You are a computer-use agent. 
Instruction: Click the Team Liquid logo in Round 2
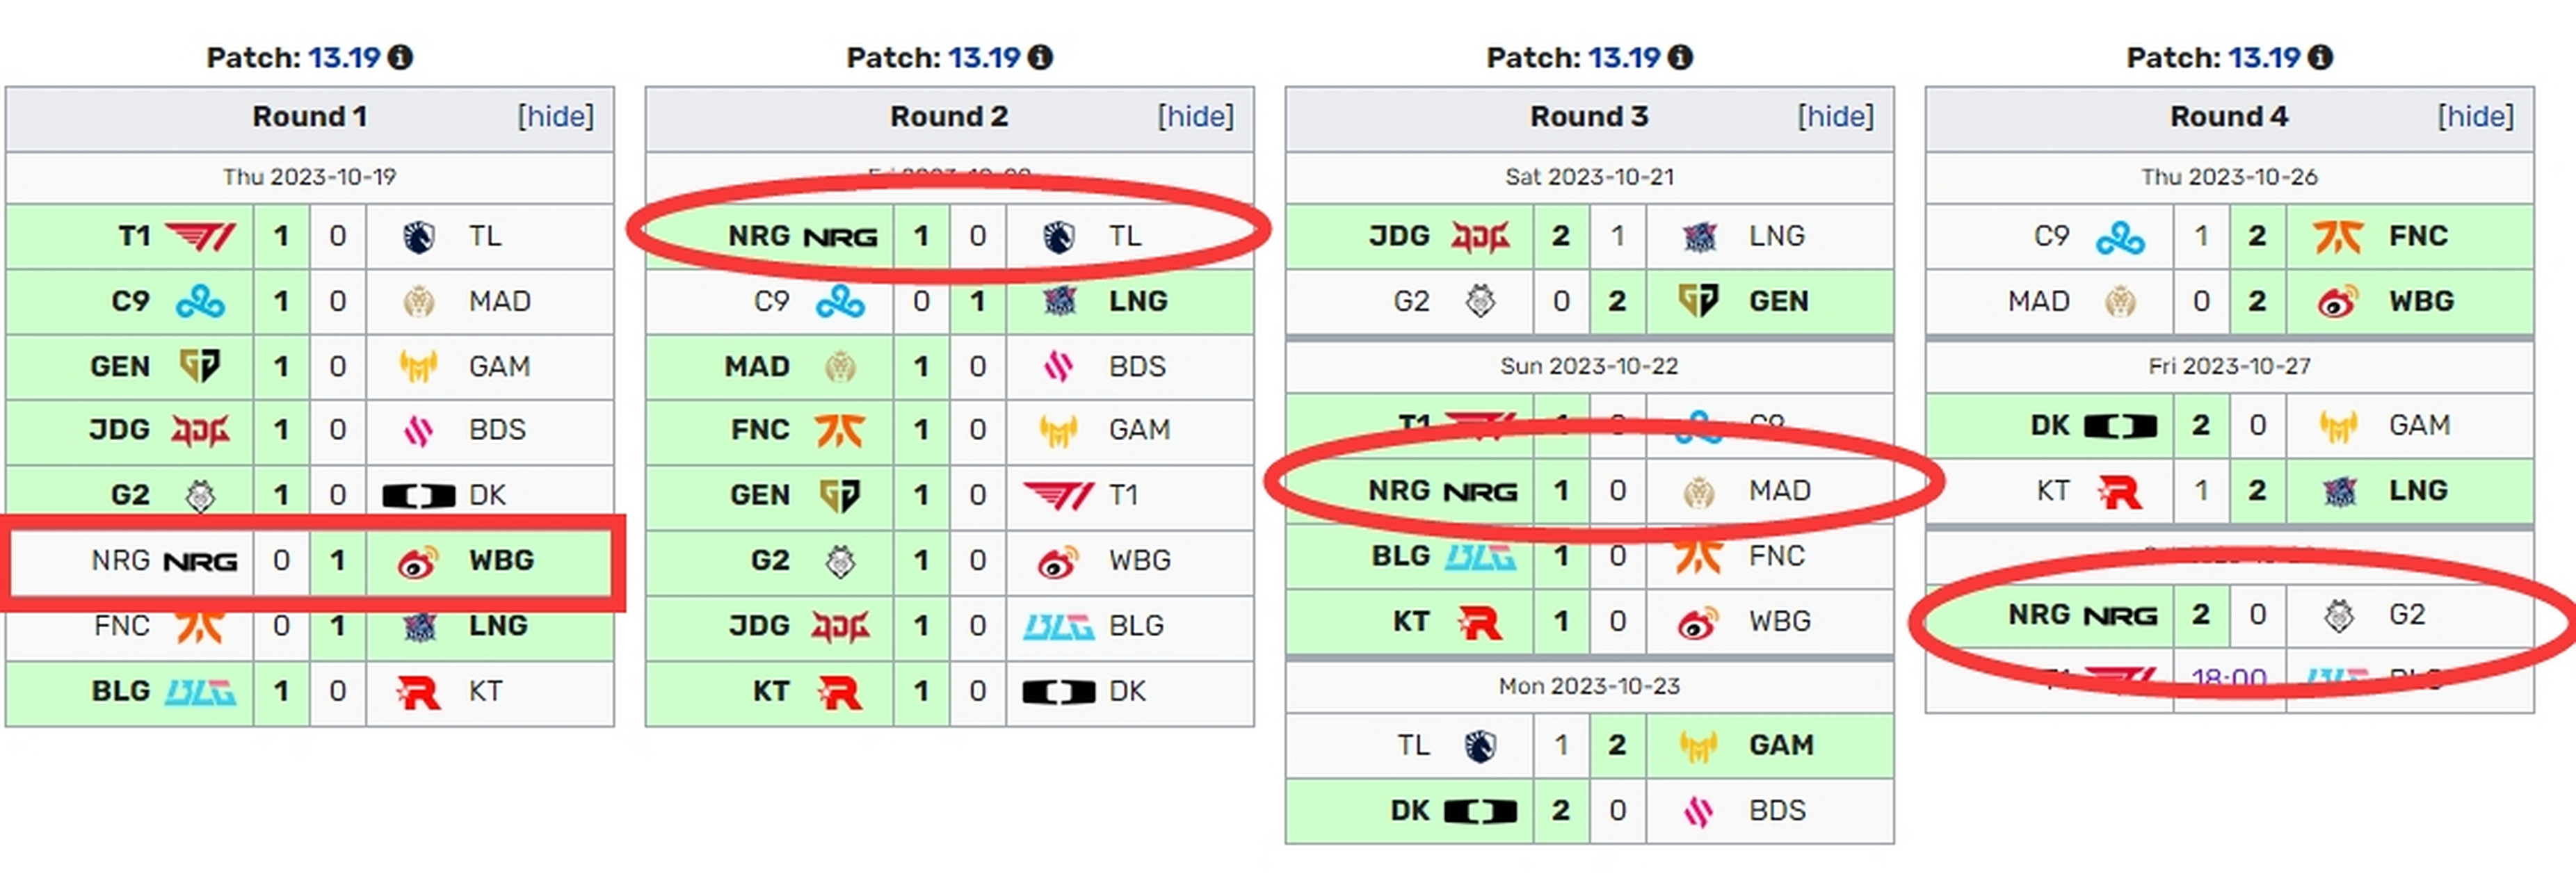1059,237
